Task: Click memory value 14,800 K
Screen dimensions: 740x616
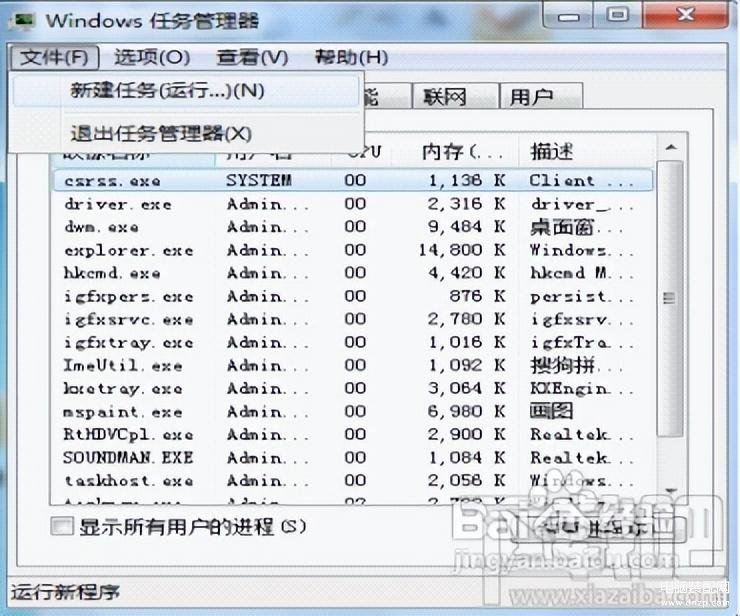Action: point(462,250)
